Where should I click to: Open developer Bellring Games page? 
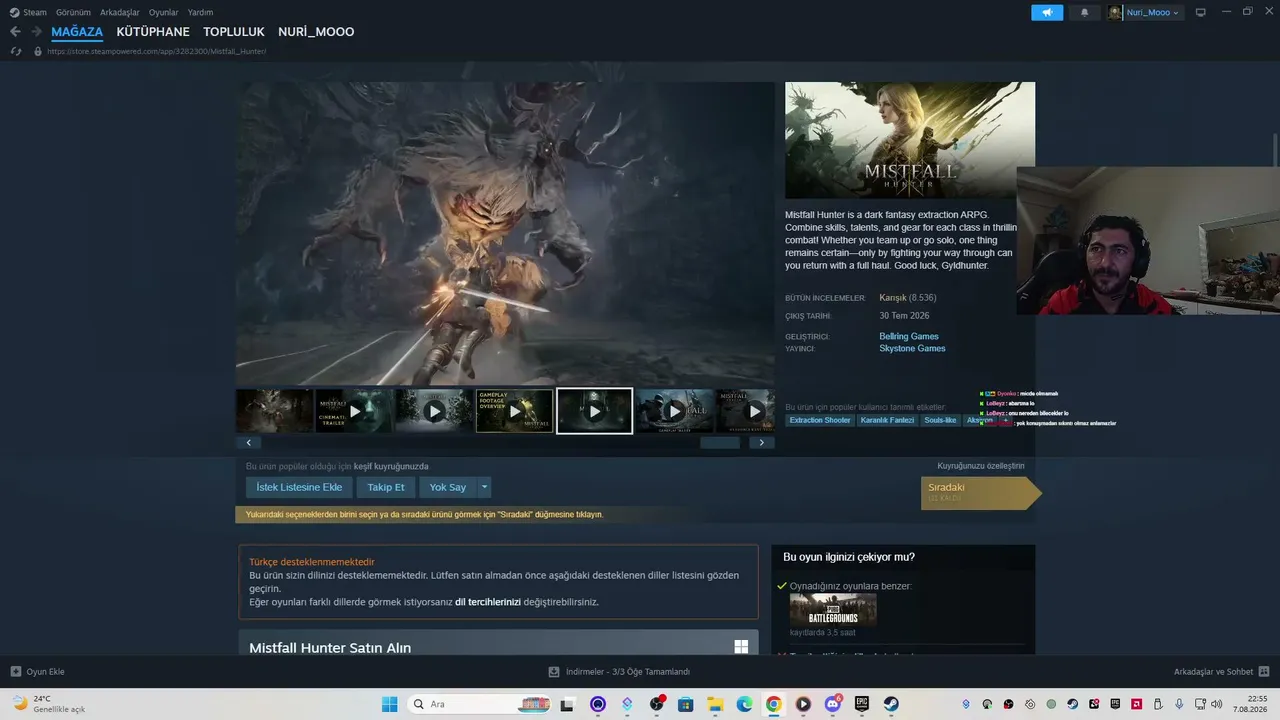coord(909,337)
